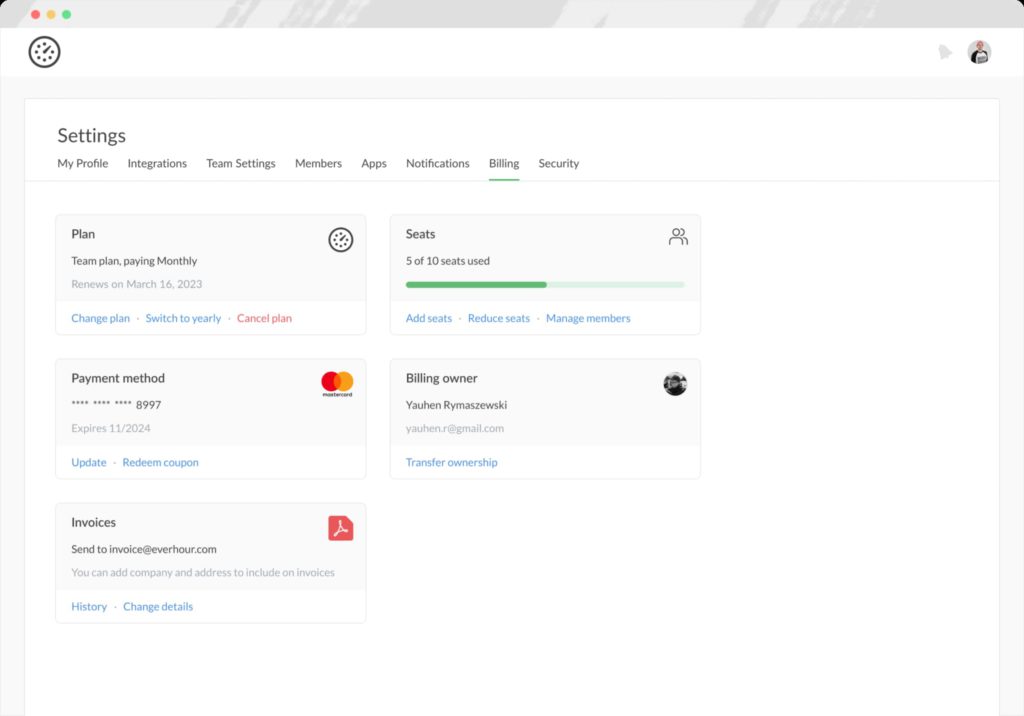Click the green seats usage progress bar

pos(475,284)
